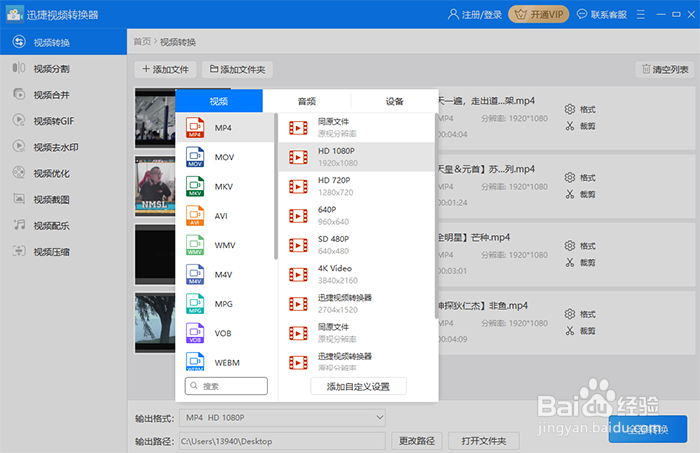Click the tree landscape video thumbnail
The width and height of the screenshot is (700, 453).
pyautogui.click(x=155, y=323)
